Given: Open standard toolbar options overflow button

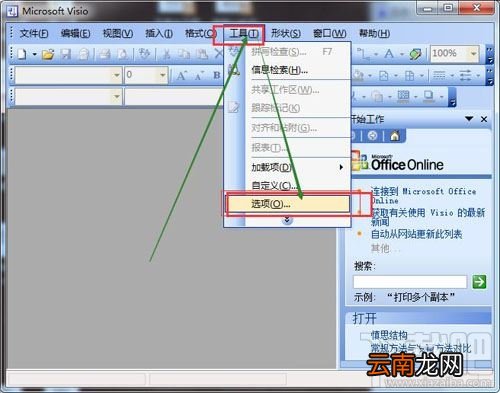Looking at the screenshot, I should tap(490, 55).
